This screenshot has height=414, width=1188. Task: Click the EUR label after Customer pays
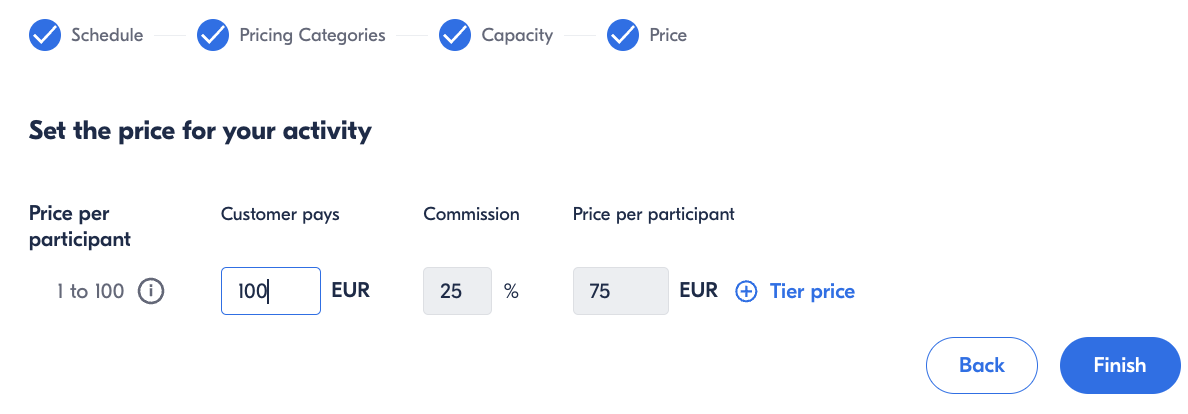[x=351, y=290]
